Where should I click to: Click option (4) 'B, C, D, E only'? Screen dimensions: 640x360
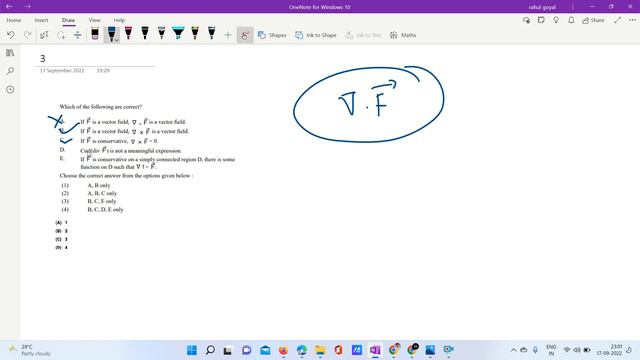pos(105,209)
